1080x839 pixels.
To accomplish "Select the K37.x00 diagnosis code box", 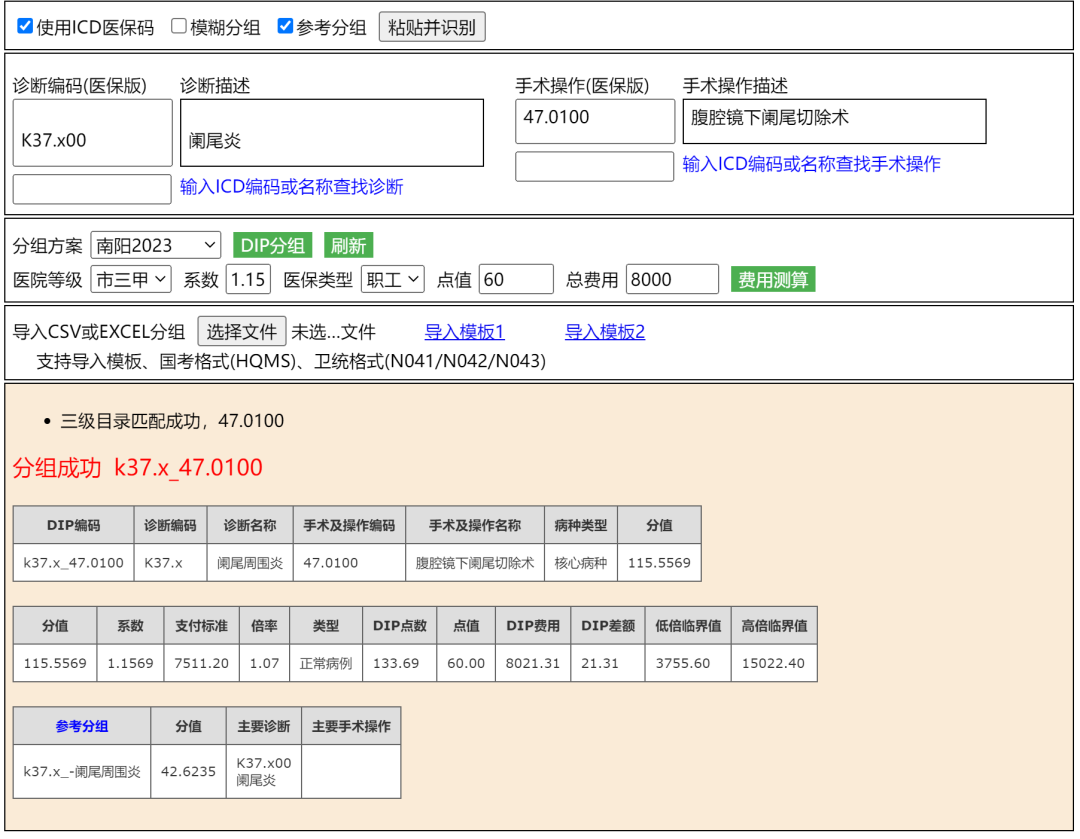I will tap(92, 133).
